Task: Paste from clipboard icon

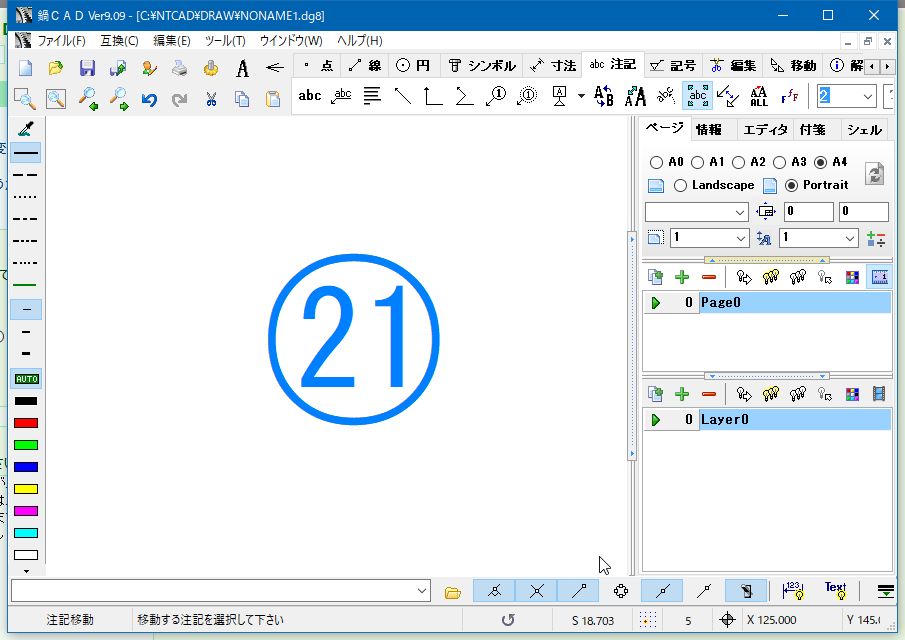Action: coord(272,99)
